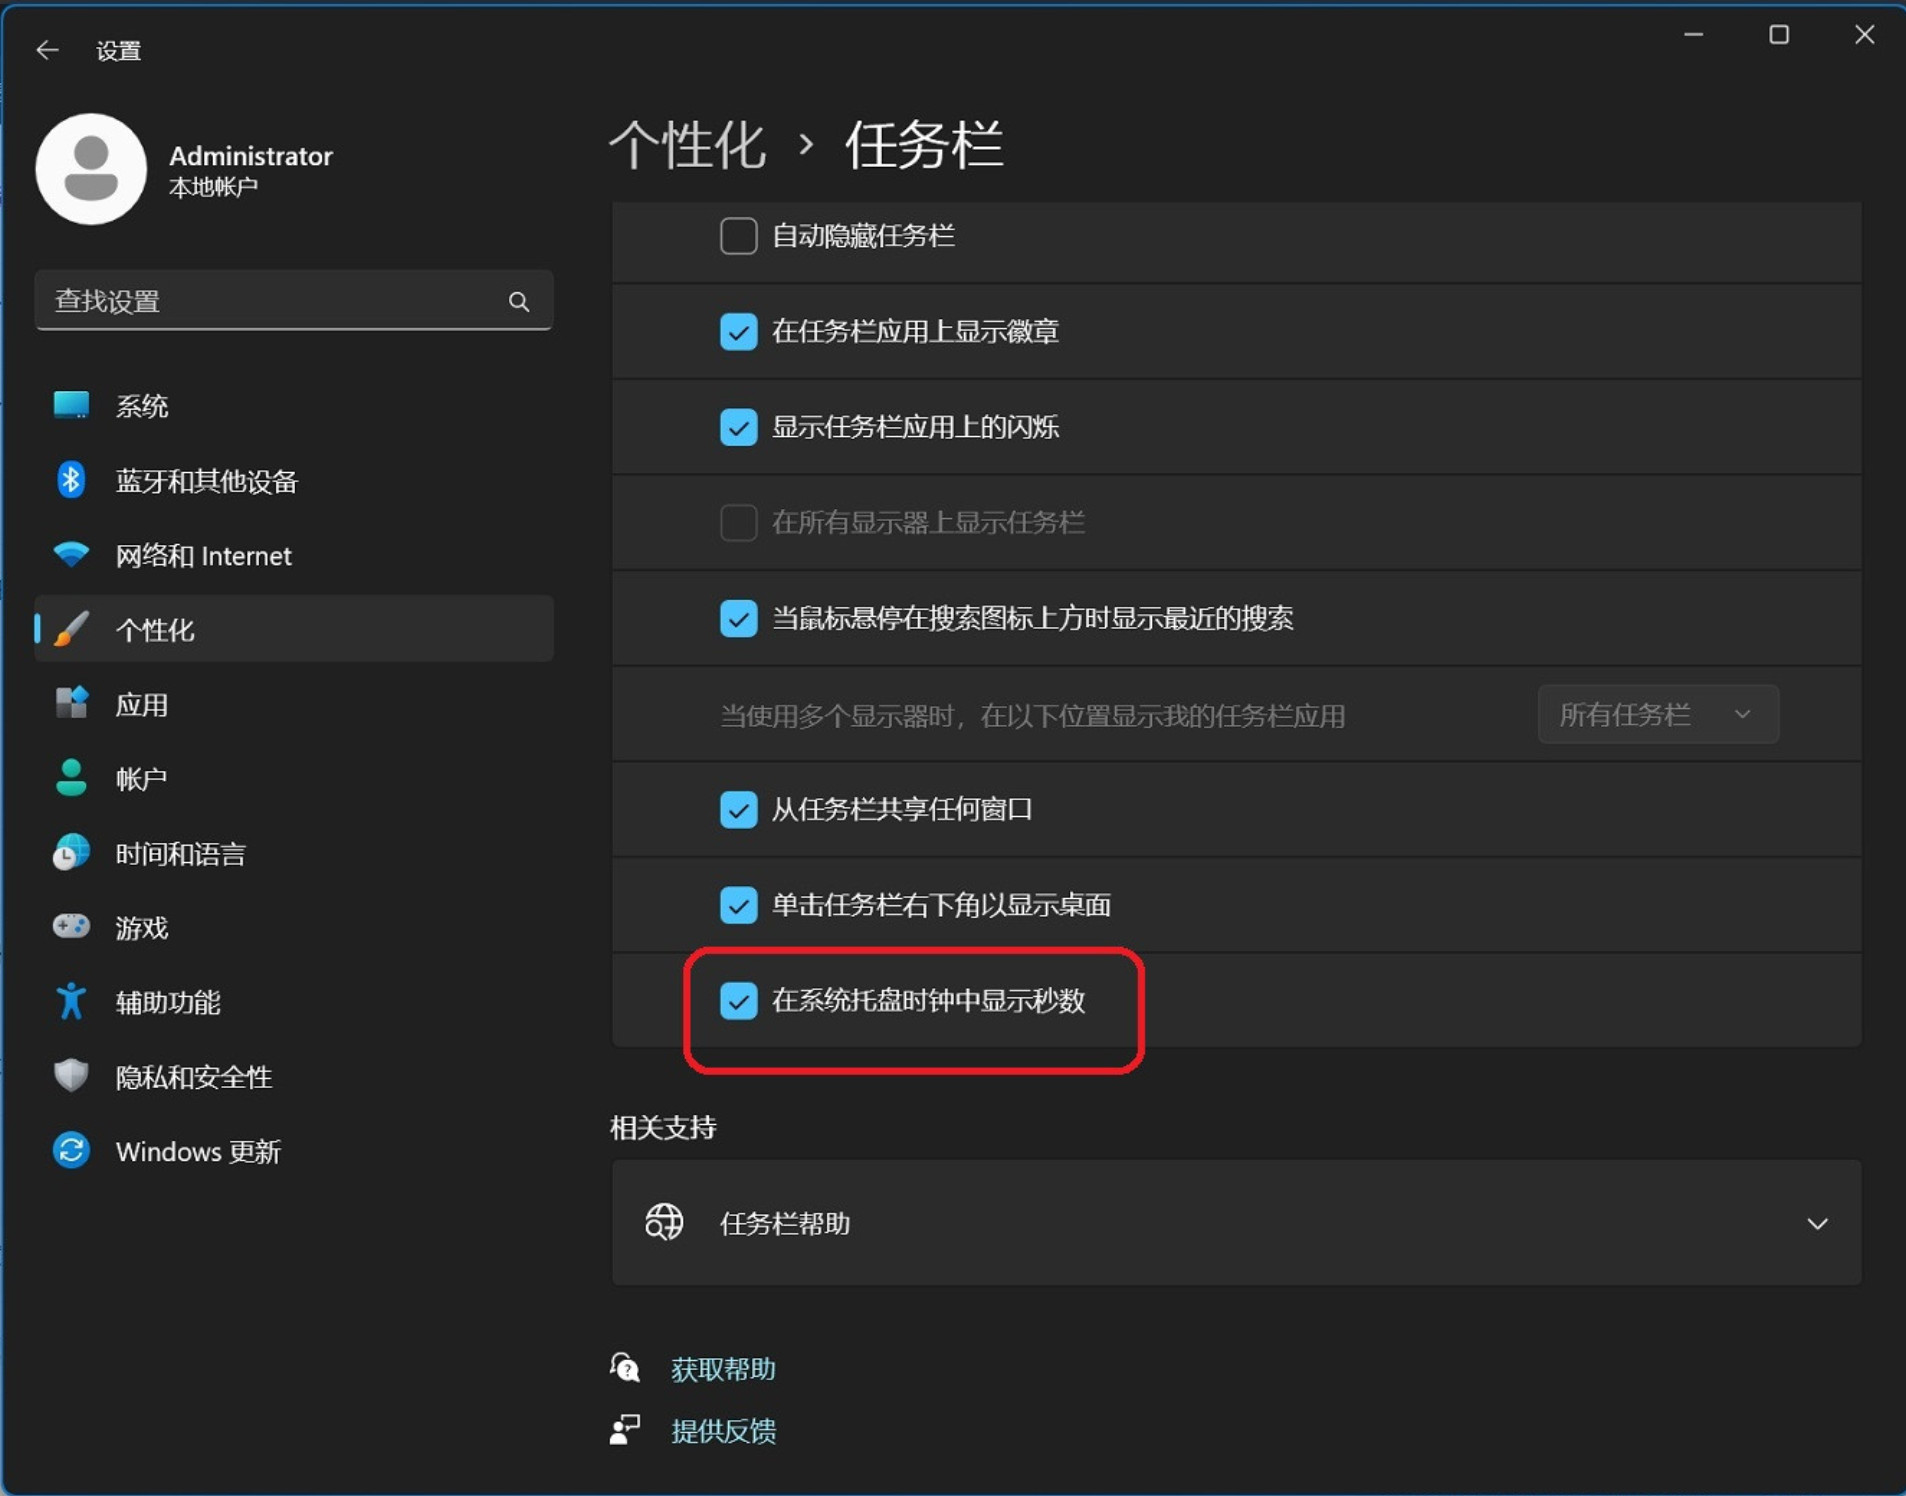Open Windows 更新 page
This screenshot has width=1906, height=1496.
293,1150
